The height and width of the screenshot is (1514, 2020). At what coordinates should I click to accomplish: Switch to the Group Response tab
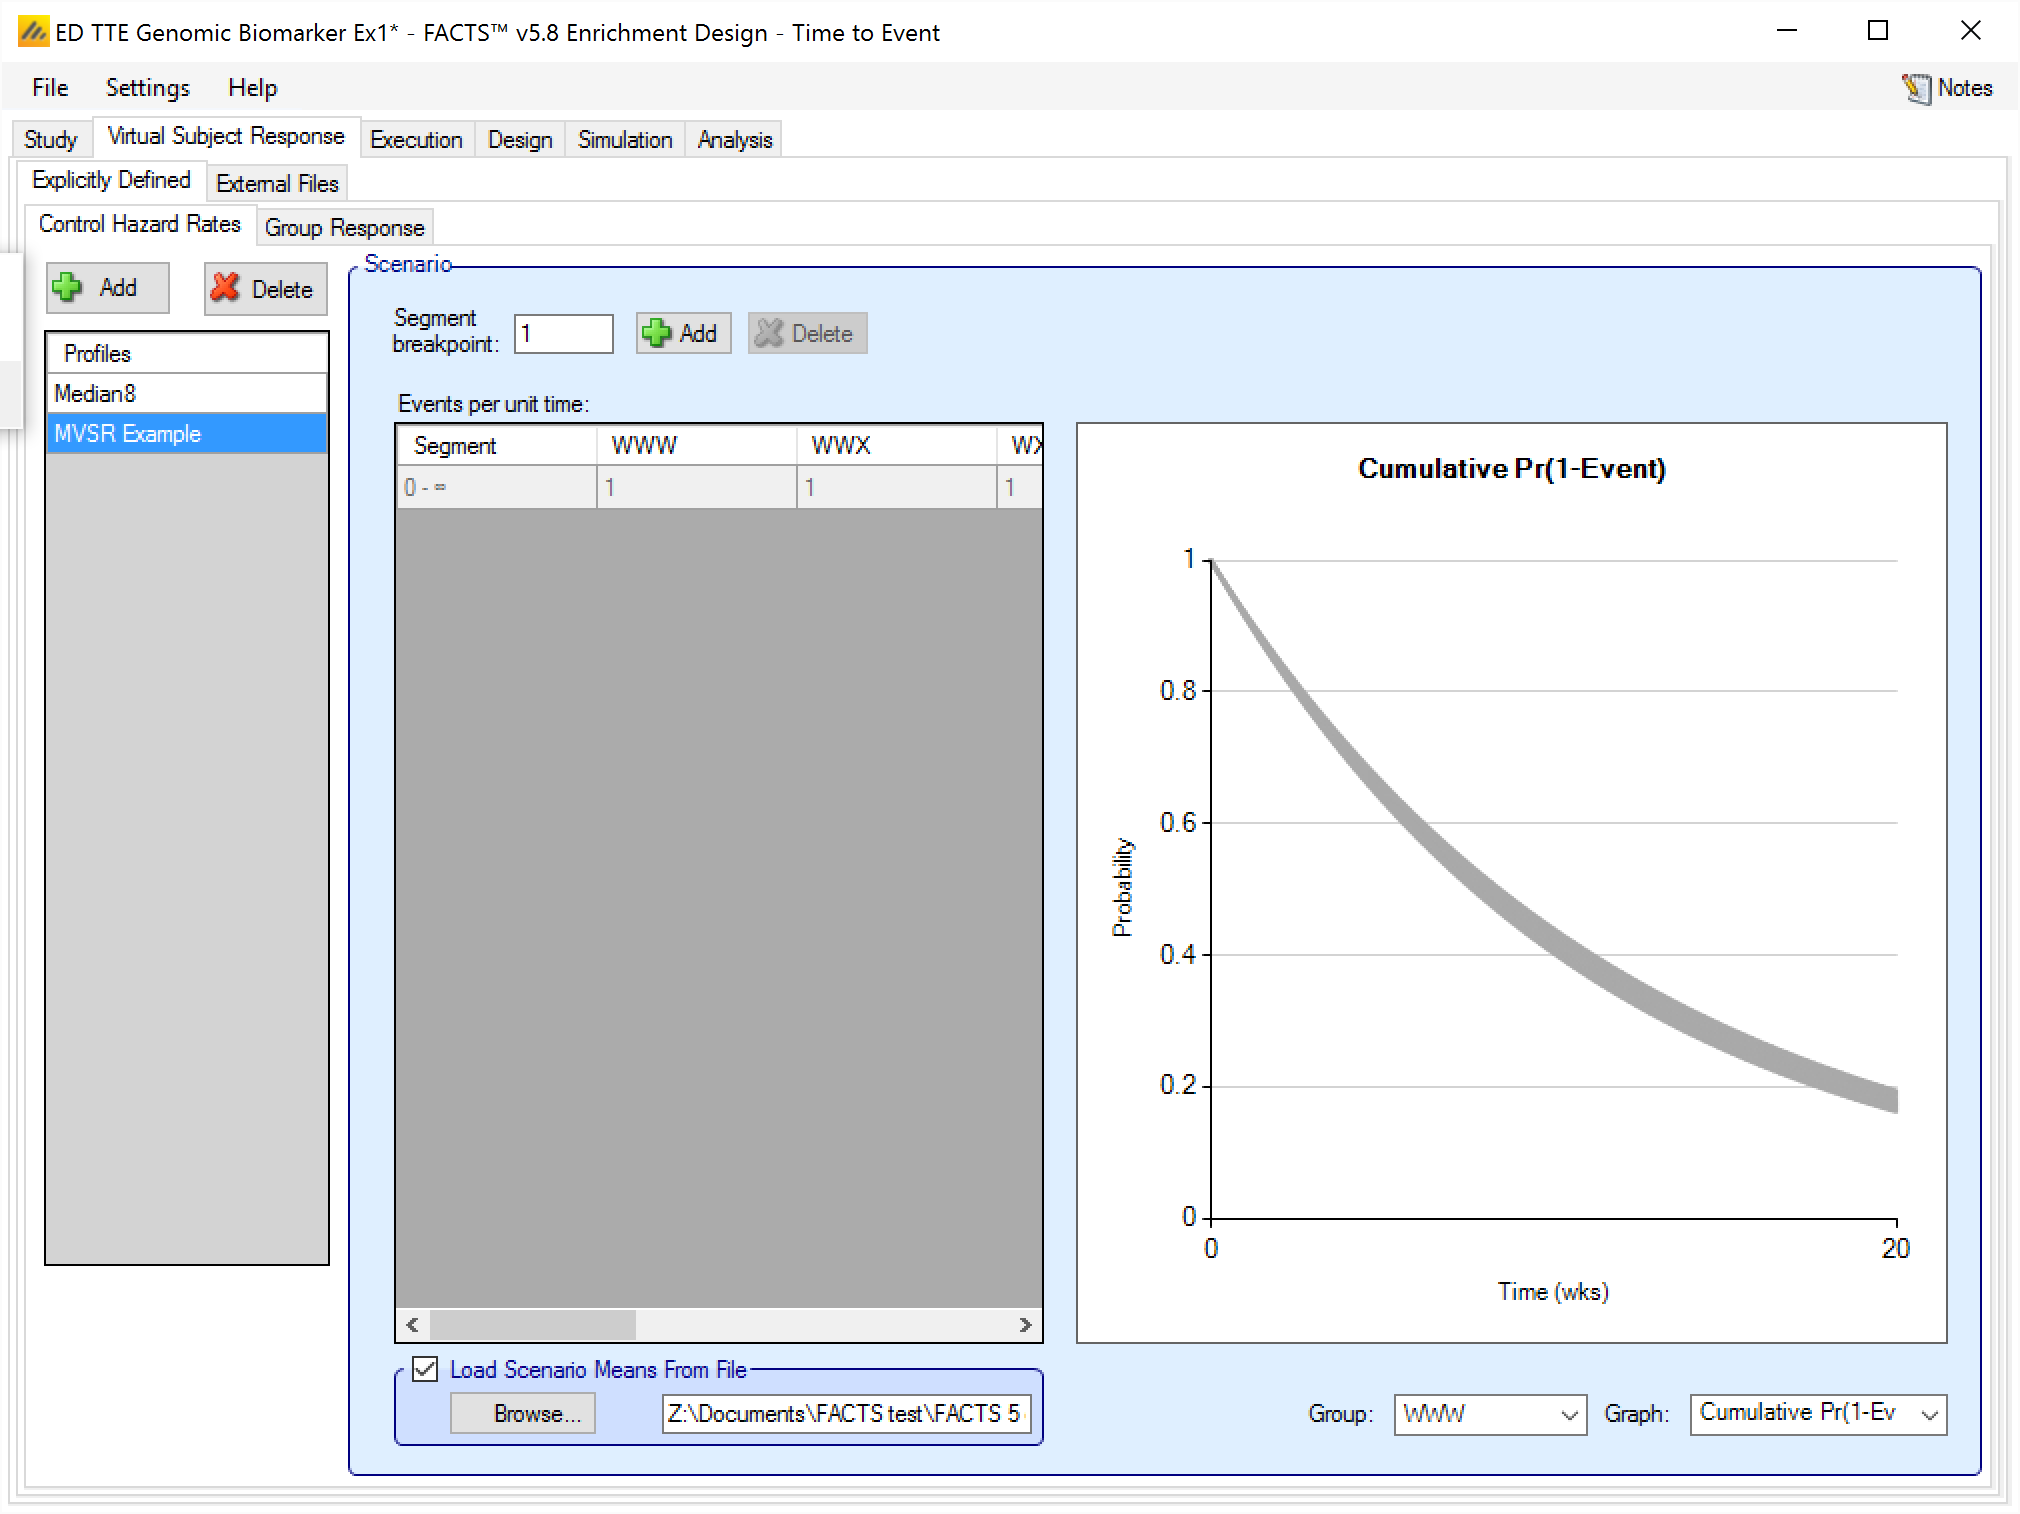[x=344, y=228]
